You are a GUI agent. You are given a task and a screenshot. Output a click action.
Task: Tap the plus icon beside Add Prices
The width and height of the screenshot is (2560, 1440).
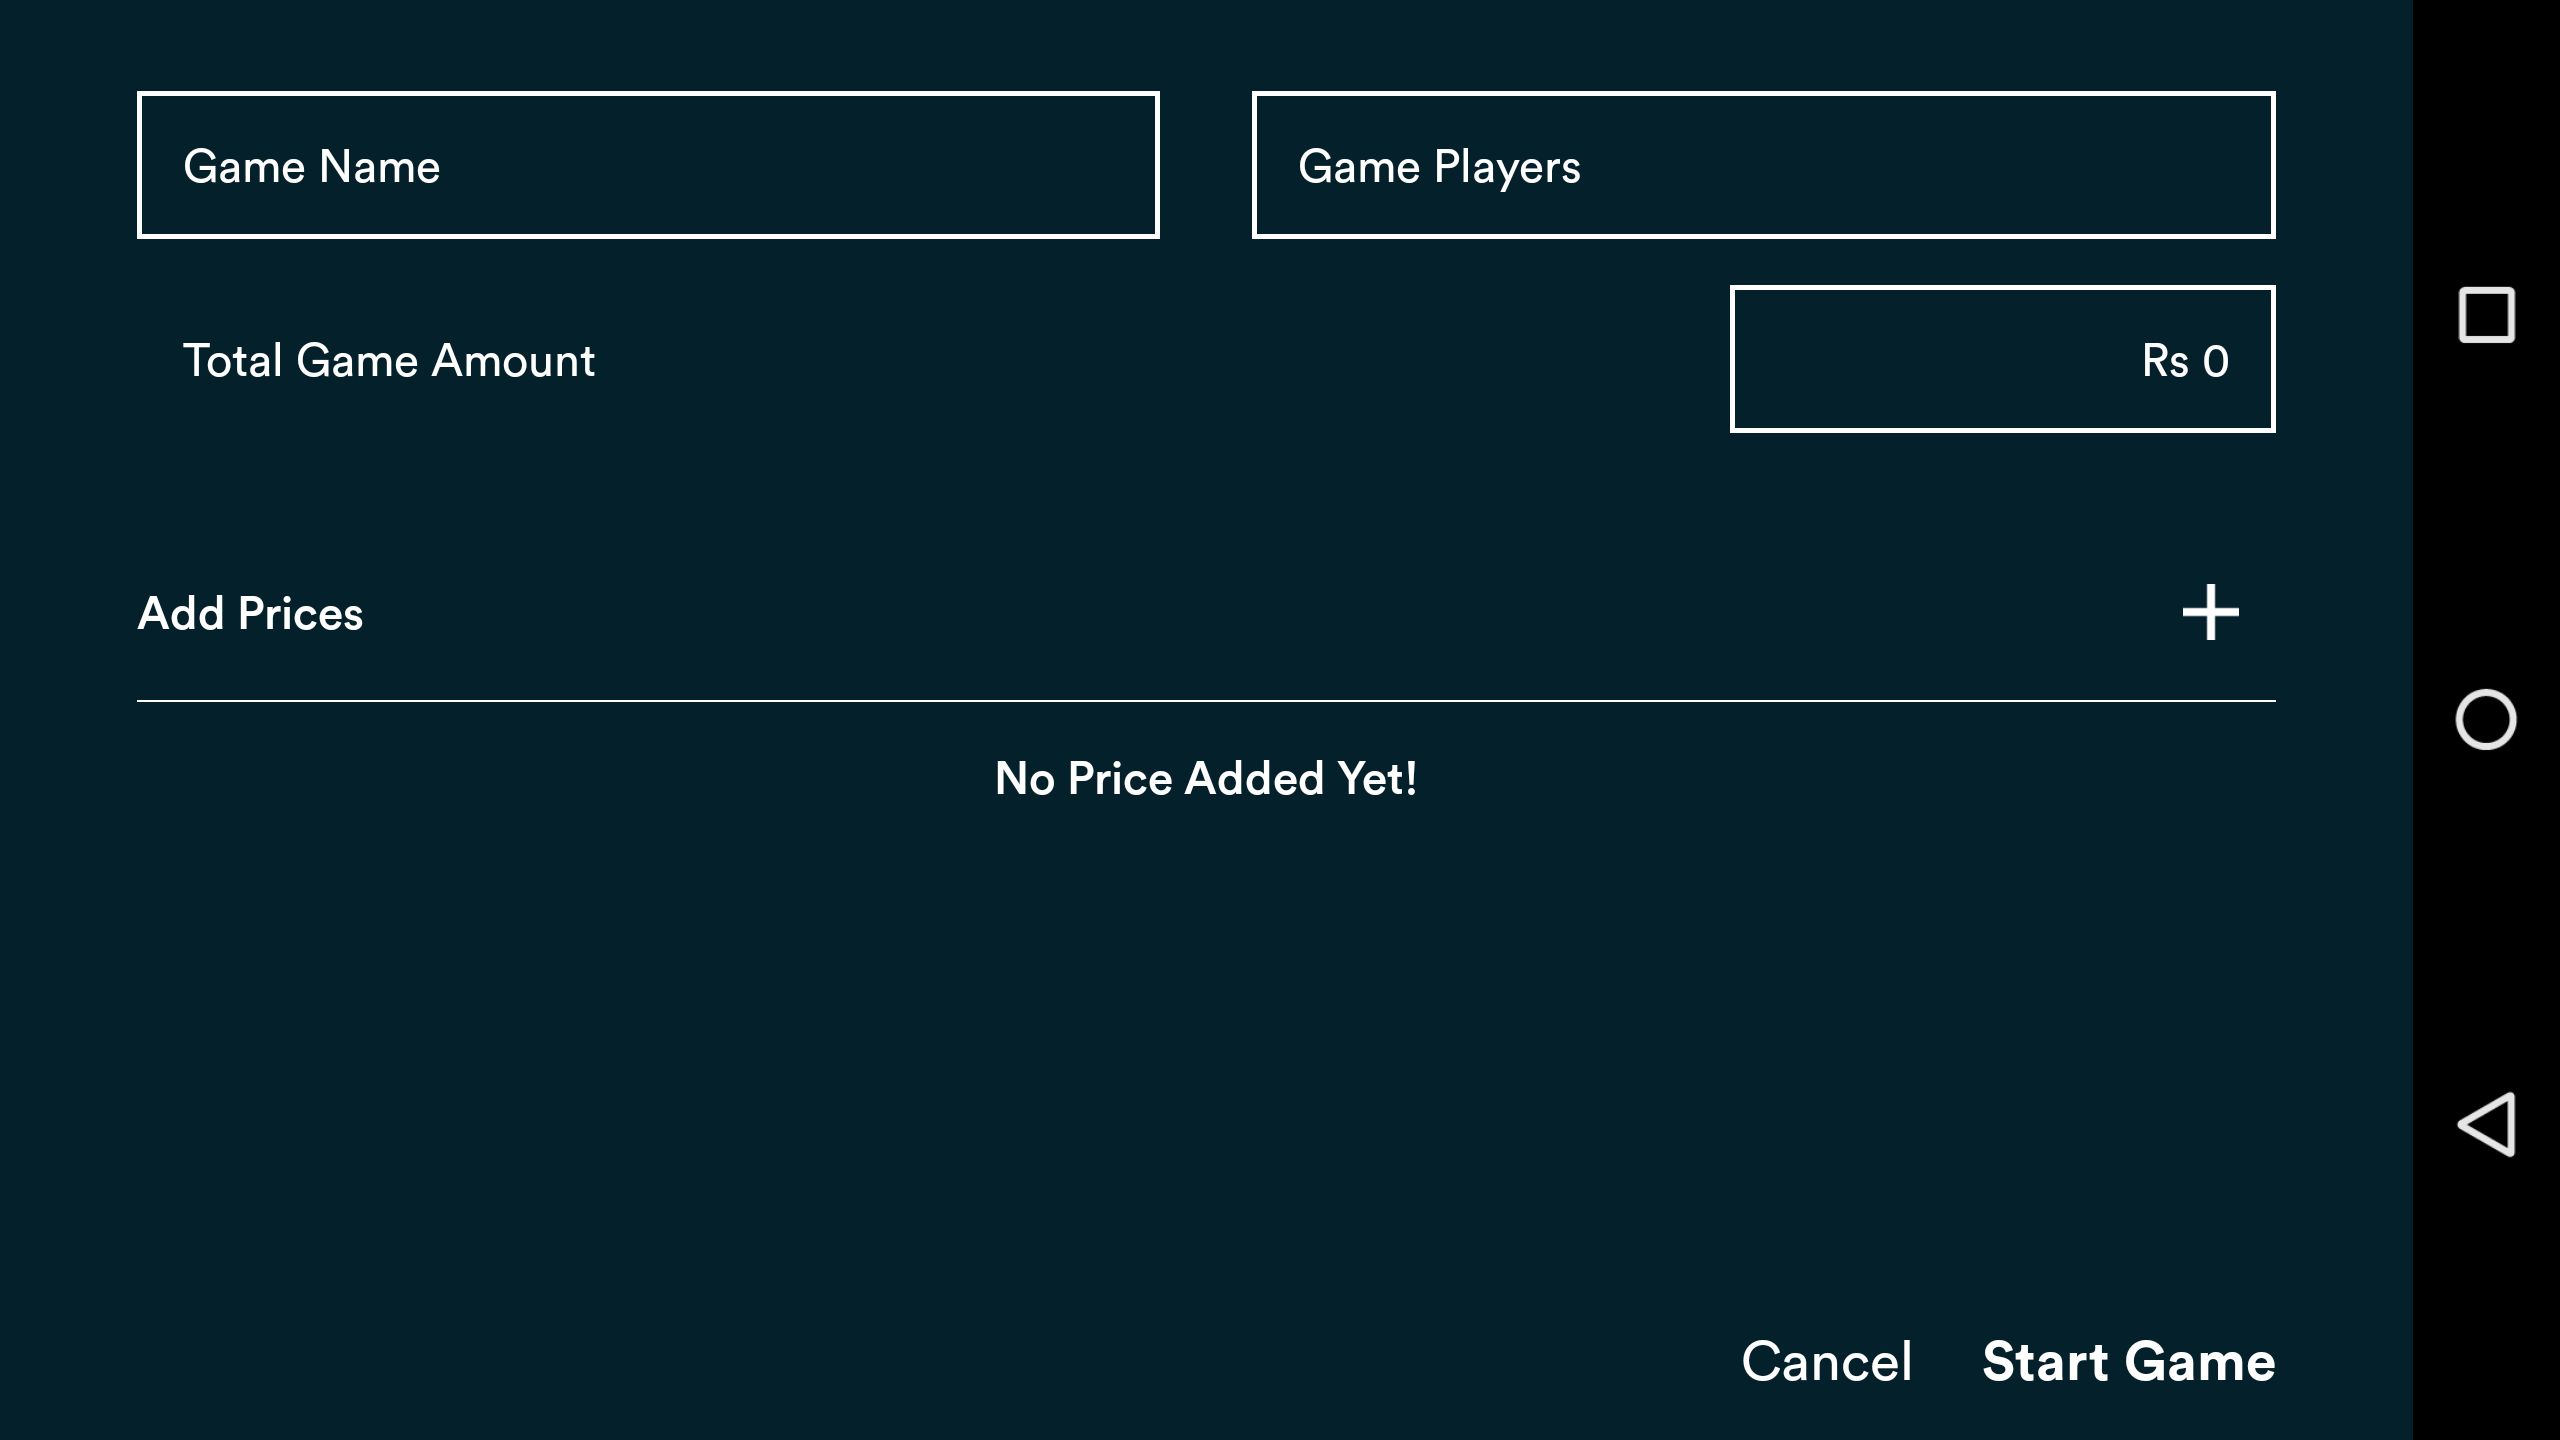tap(2210, 612)
